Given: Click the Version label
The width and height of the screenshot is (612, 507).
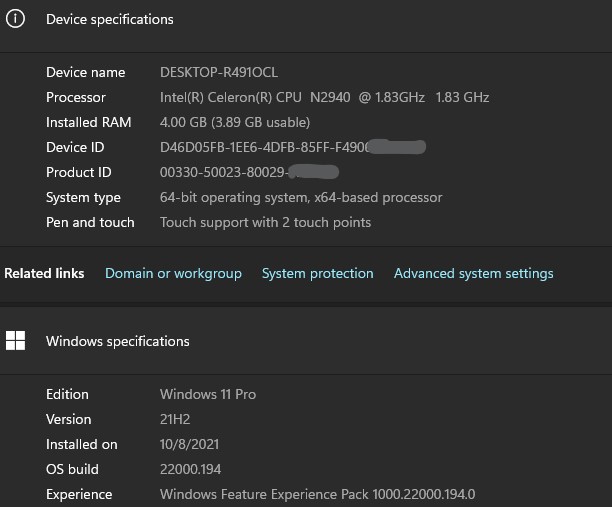Looking at the screenshot, I should [x=69, y=419].
